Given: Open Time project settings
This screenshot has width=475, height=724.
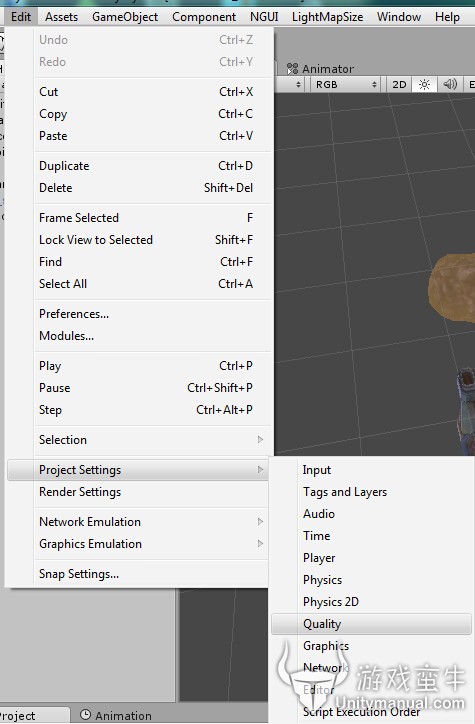Looking at the screenshot, I should 372,536.
